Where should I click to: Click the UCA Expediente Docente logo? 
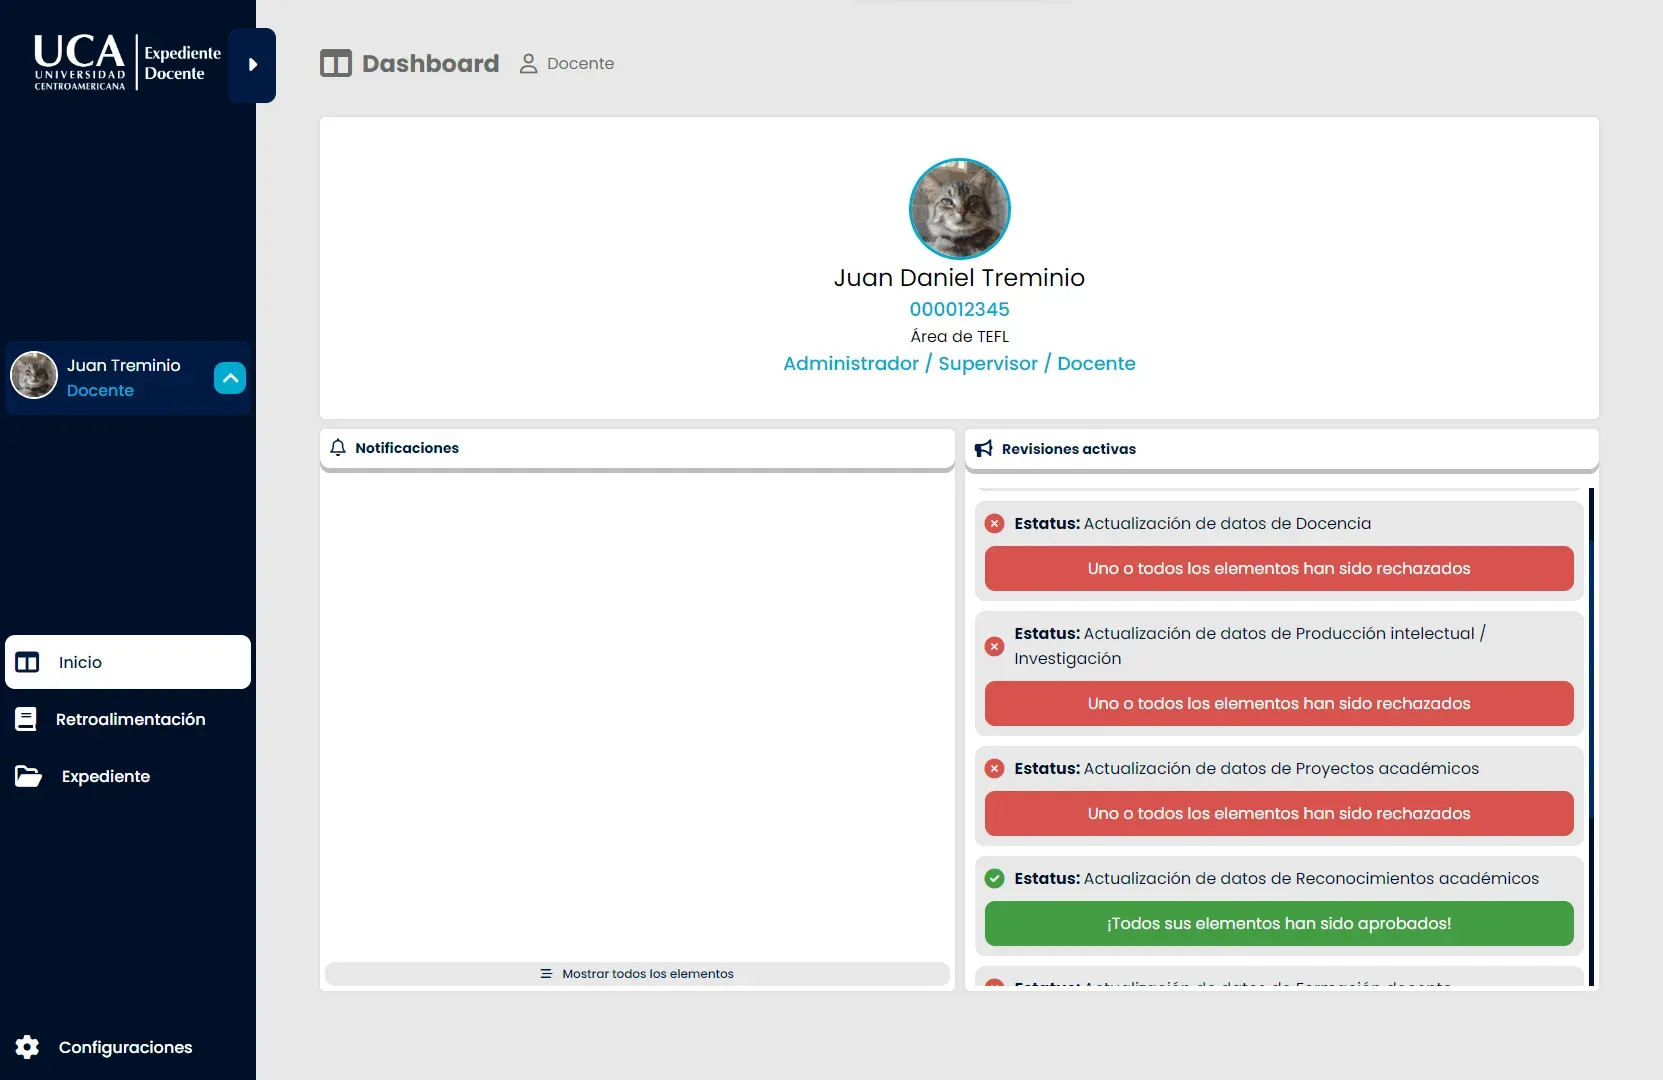[x=127, y=62]
